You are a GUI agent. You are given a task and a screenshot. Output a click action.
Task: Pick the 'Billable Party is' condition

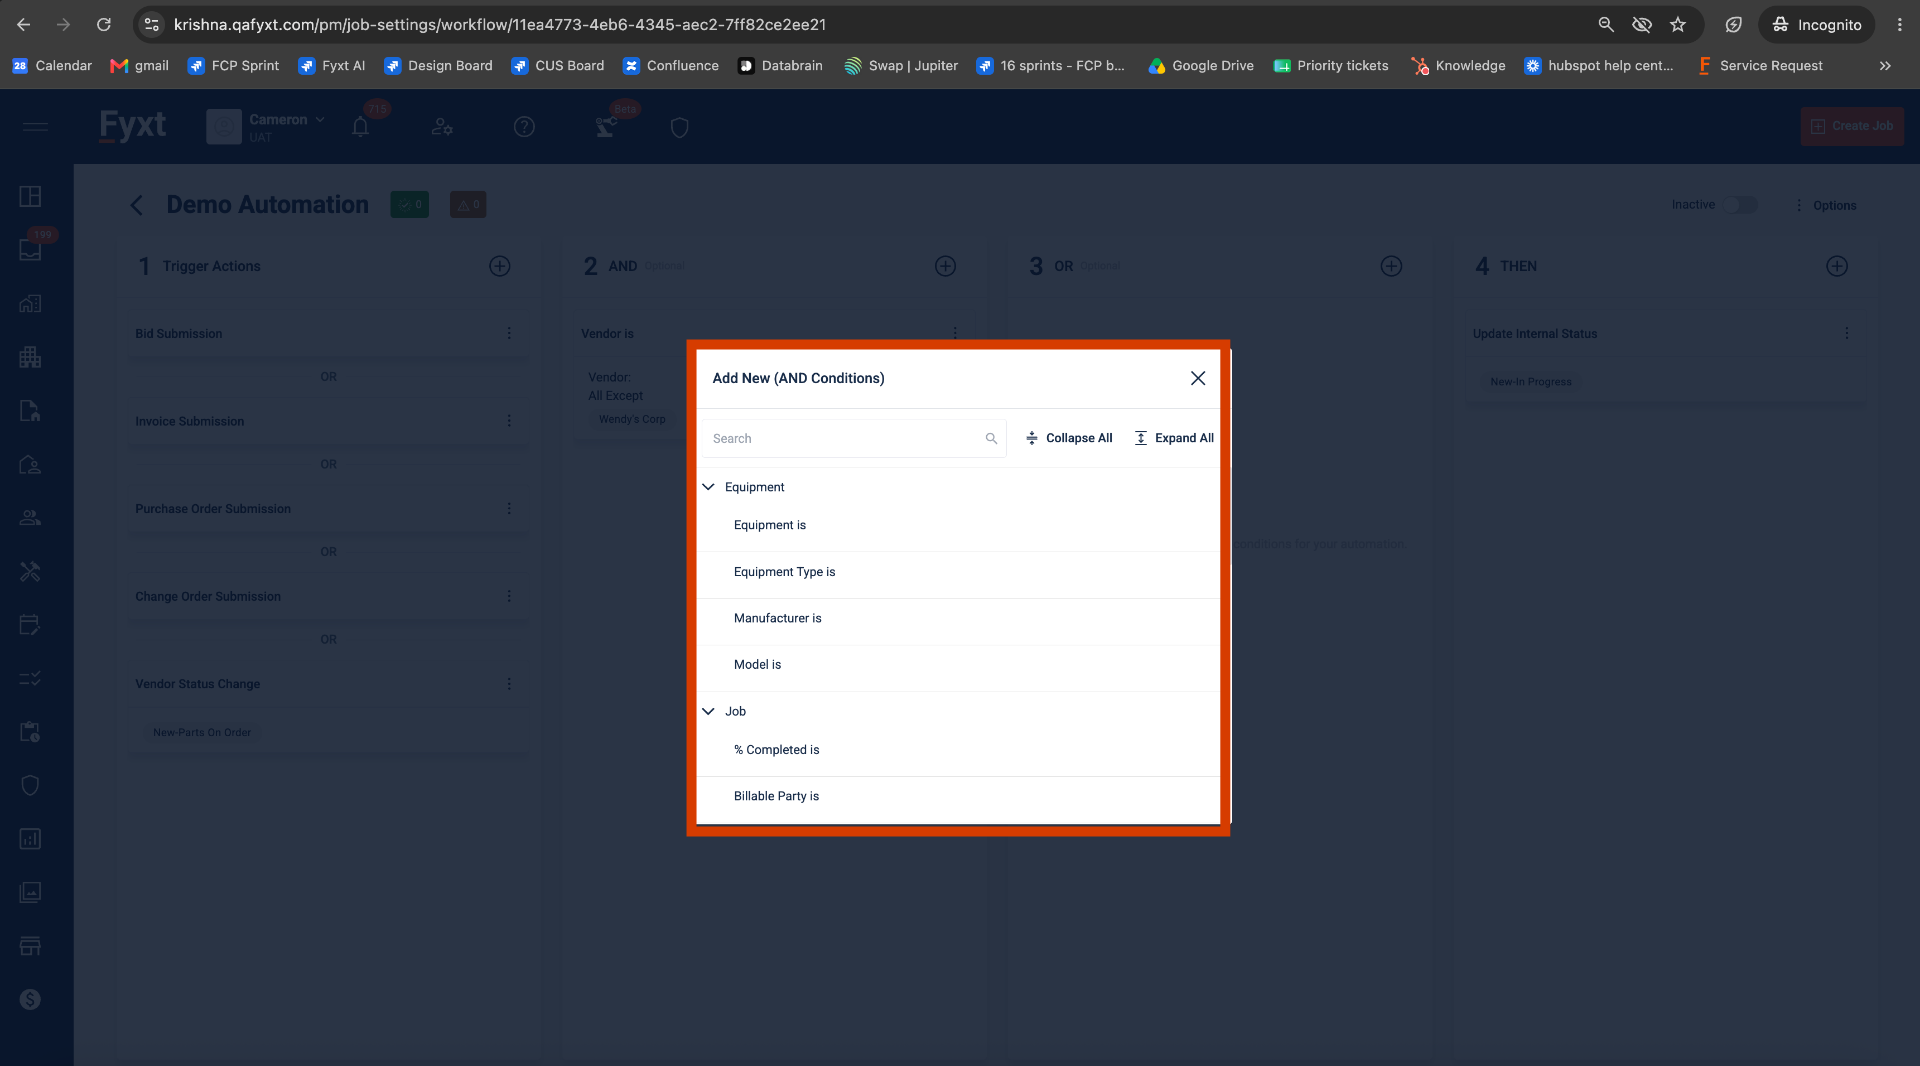click(958, 796)
